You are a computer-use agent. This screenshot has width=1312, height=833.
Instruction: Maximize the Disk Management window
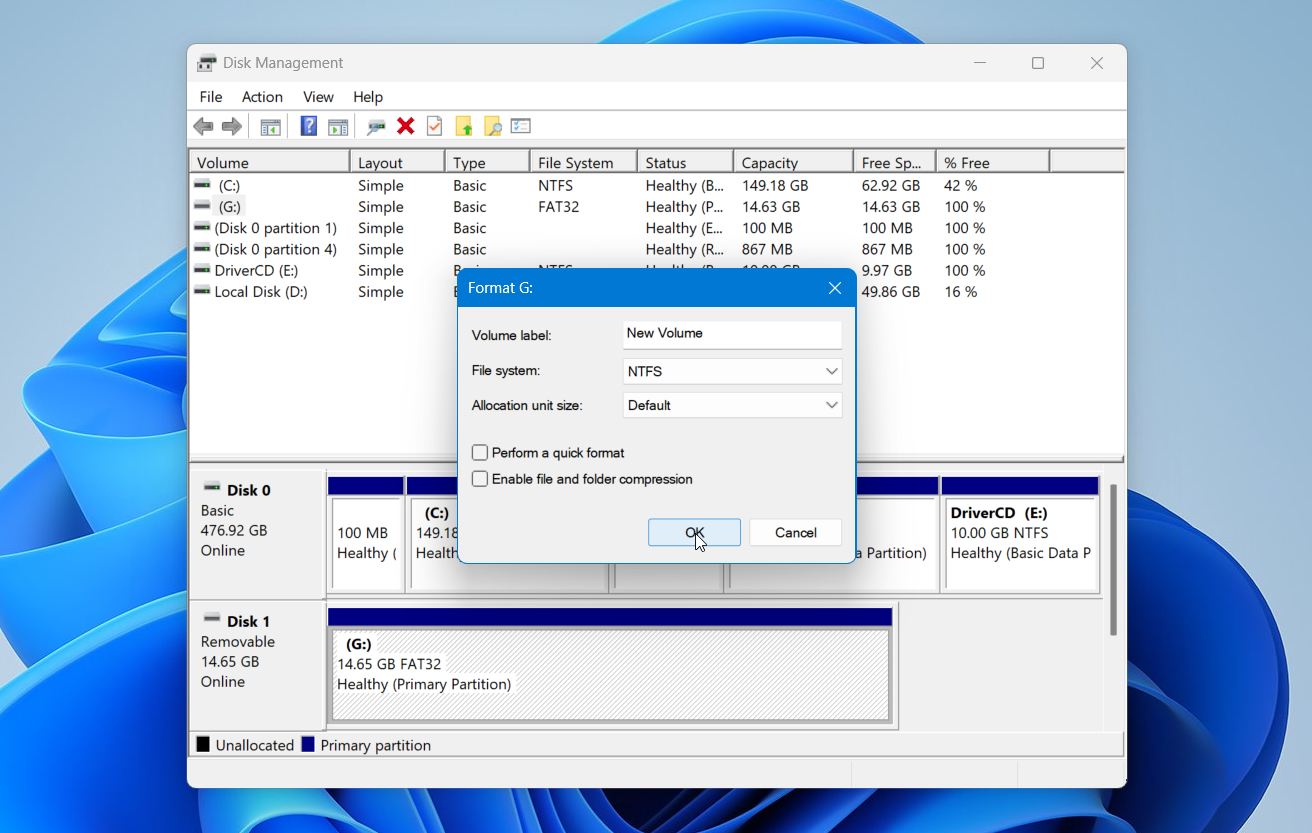pos(1038,63)
